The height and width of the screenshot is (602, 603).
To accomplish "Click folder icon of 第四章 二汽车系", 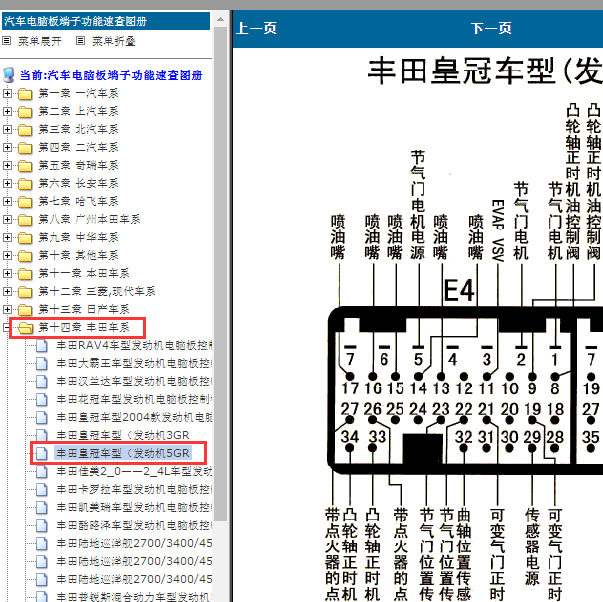I will tap(25, 147).
